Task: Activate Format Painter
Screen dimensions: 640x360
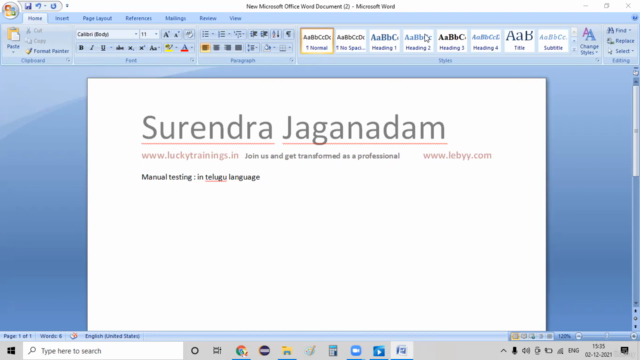Action: click(47, 51)
